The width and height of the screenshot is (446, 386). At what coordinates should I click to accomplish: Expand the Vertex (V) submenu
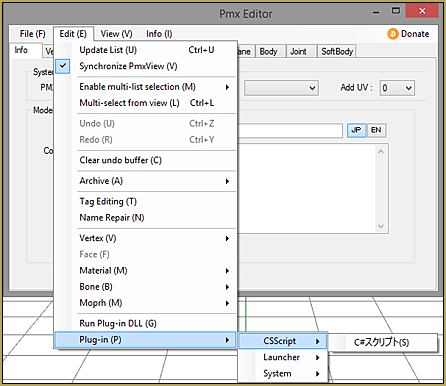(146, 238)
